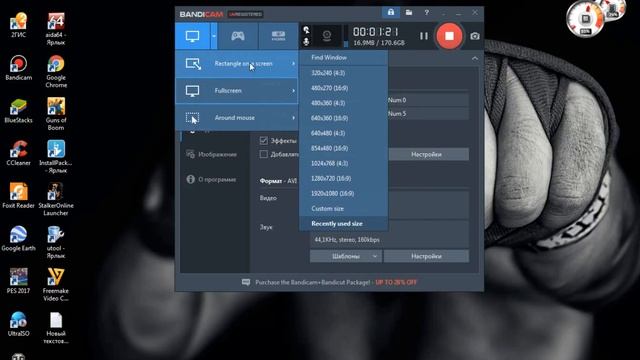Take a screenshot with the camera icon

click(475, 36)
